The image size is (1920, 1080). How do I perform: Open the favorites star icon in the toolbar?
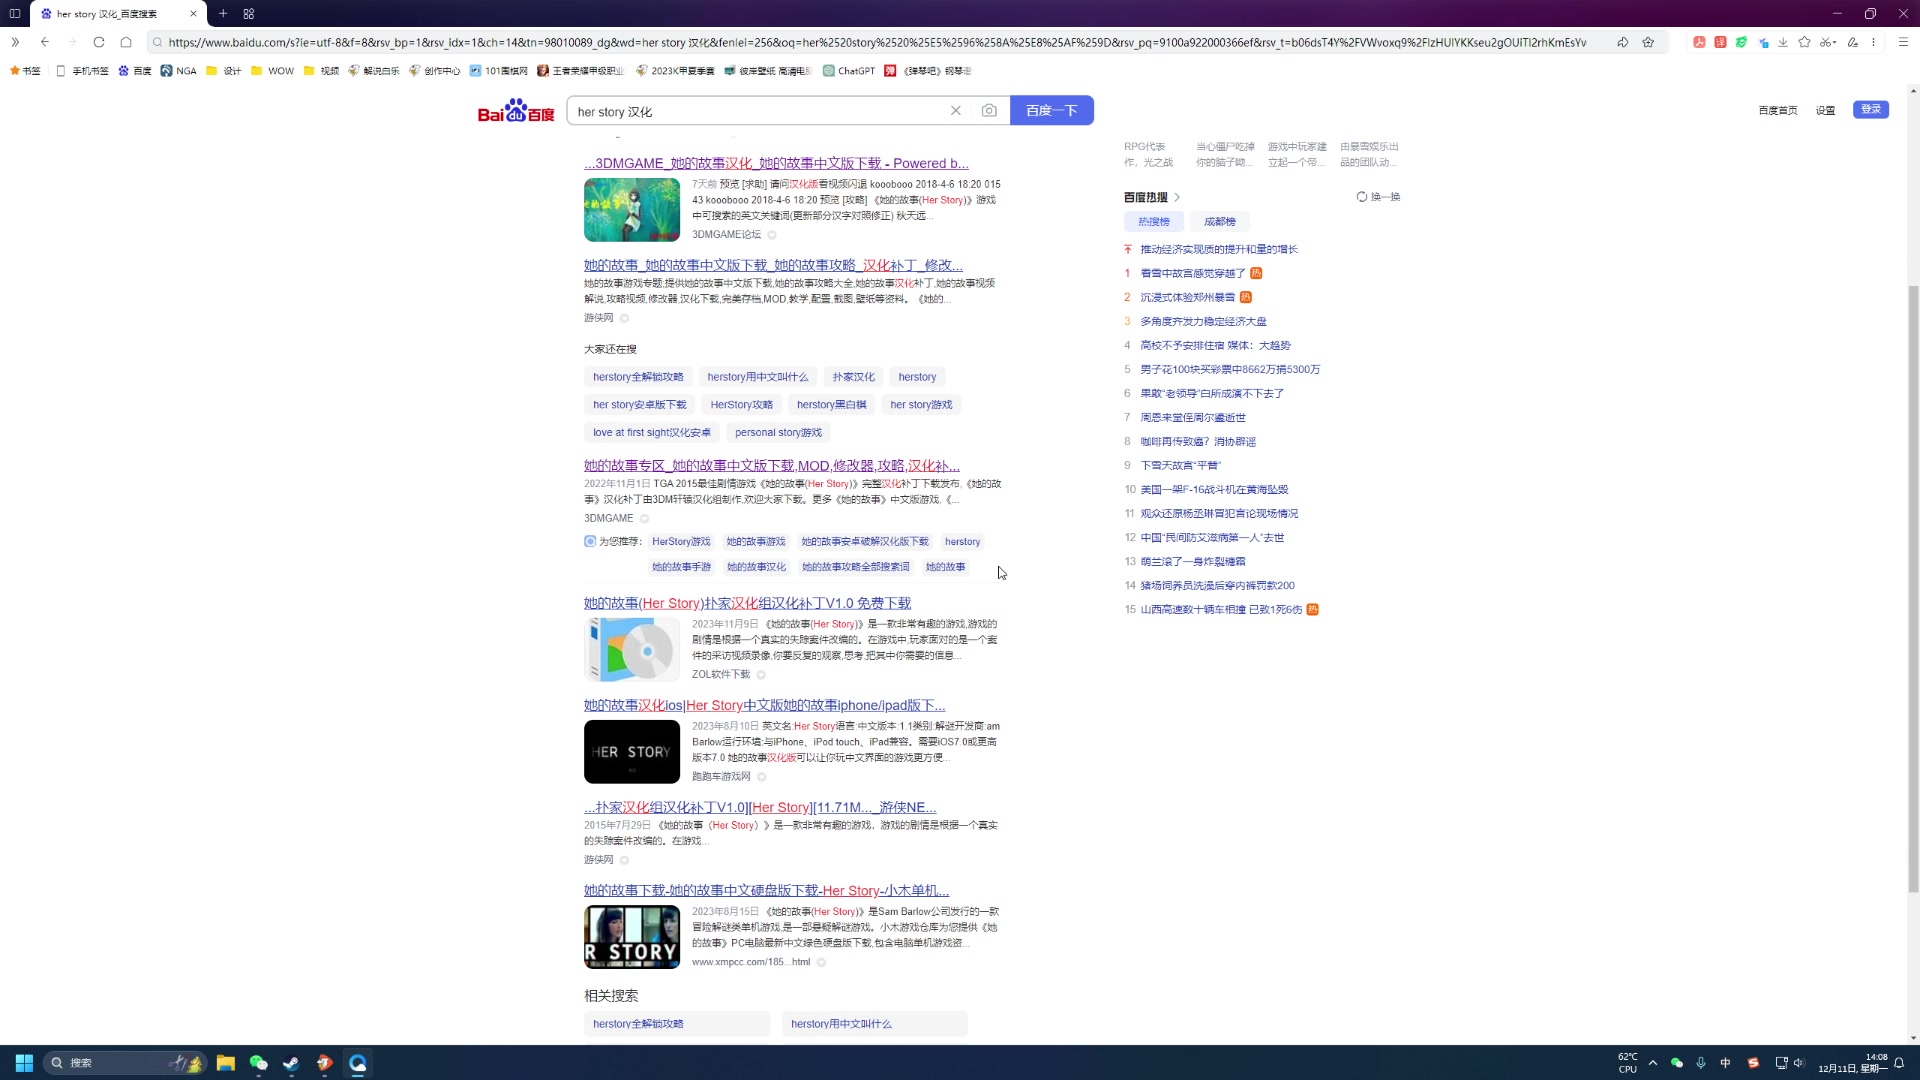[x=1804, y=42]
